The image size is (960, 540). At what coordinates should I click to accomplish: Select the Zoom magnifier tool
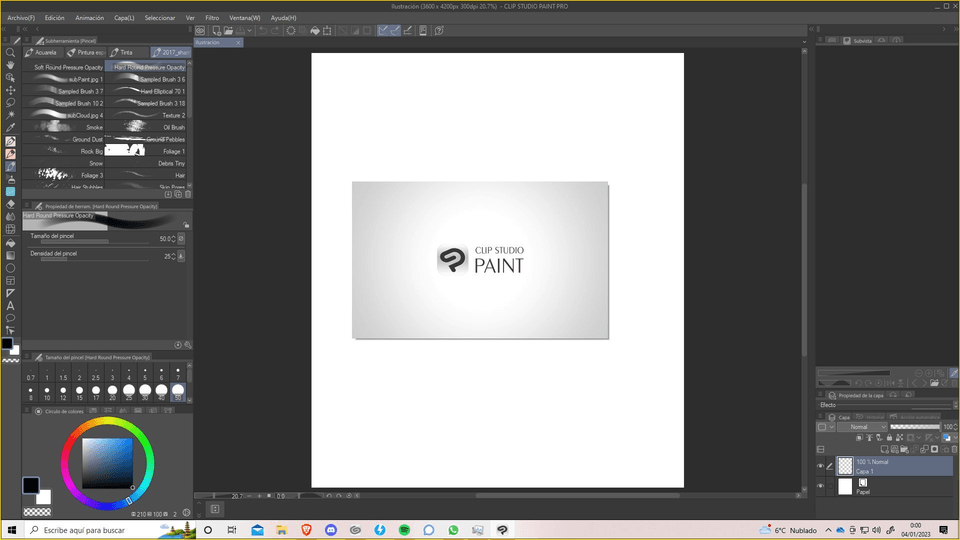coord(10,53)
